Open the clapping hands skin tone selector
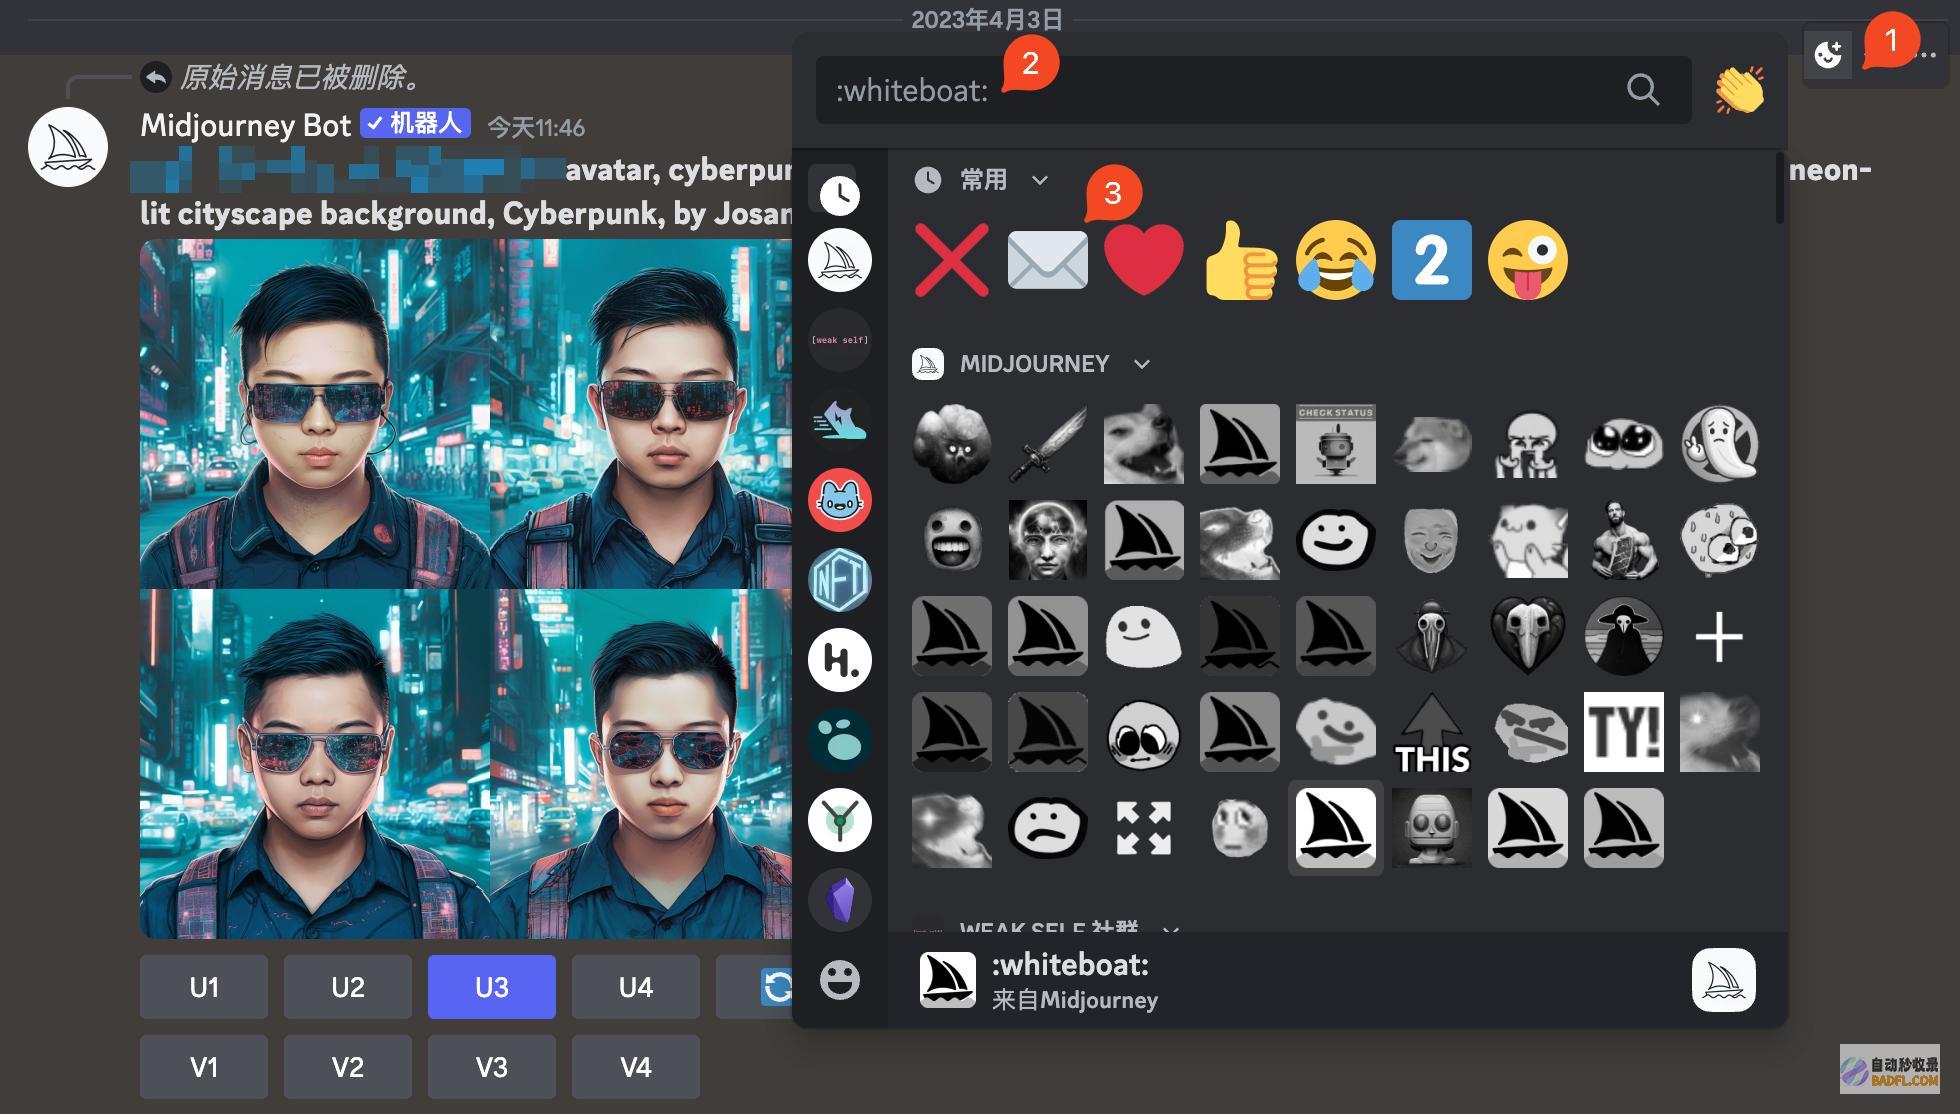The image size is (1960, 1114). pos(1740,90)
